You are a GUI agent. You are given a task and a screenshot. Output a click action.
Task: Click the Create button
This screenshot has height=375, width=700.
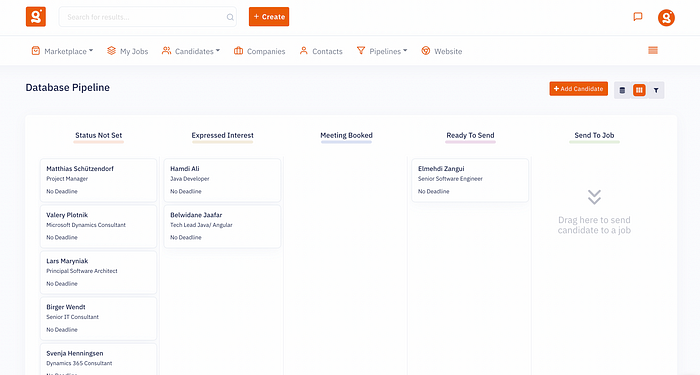pyautogui.click(x=269, y=17)
